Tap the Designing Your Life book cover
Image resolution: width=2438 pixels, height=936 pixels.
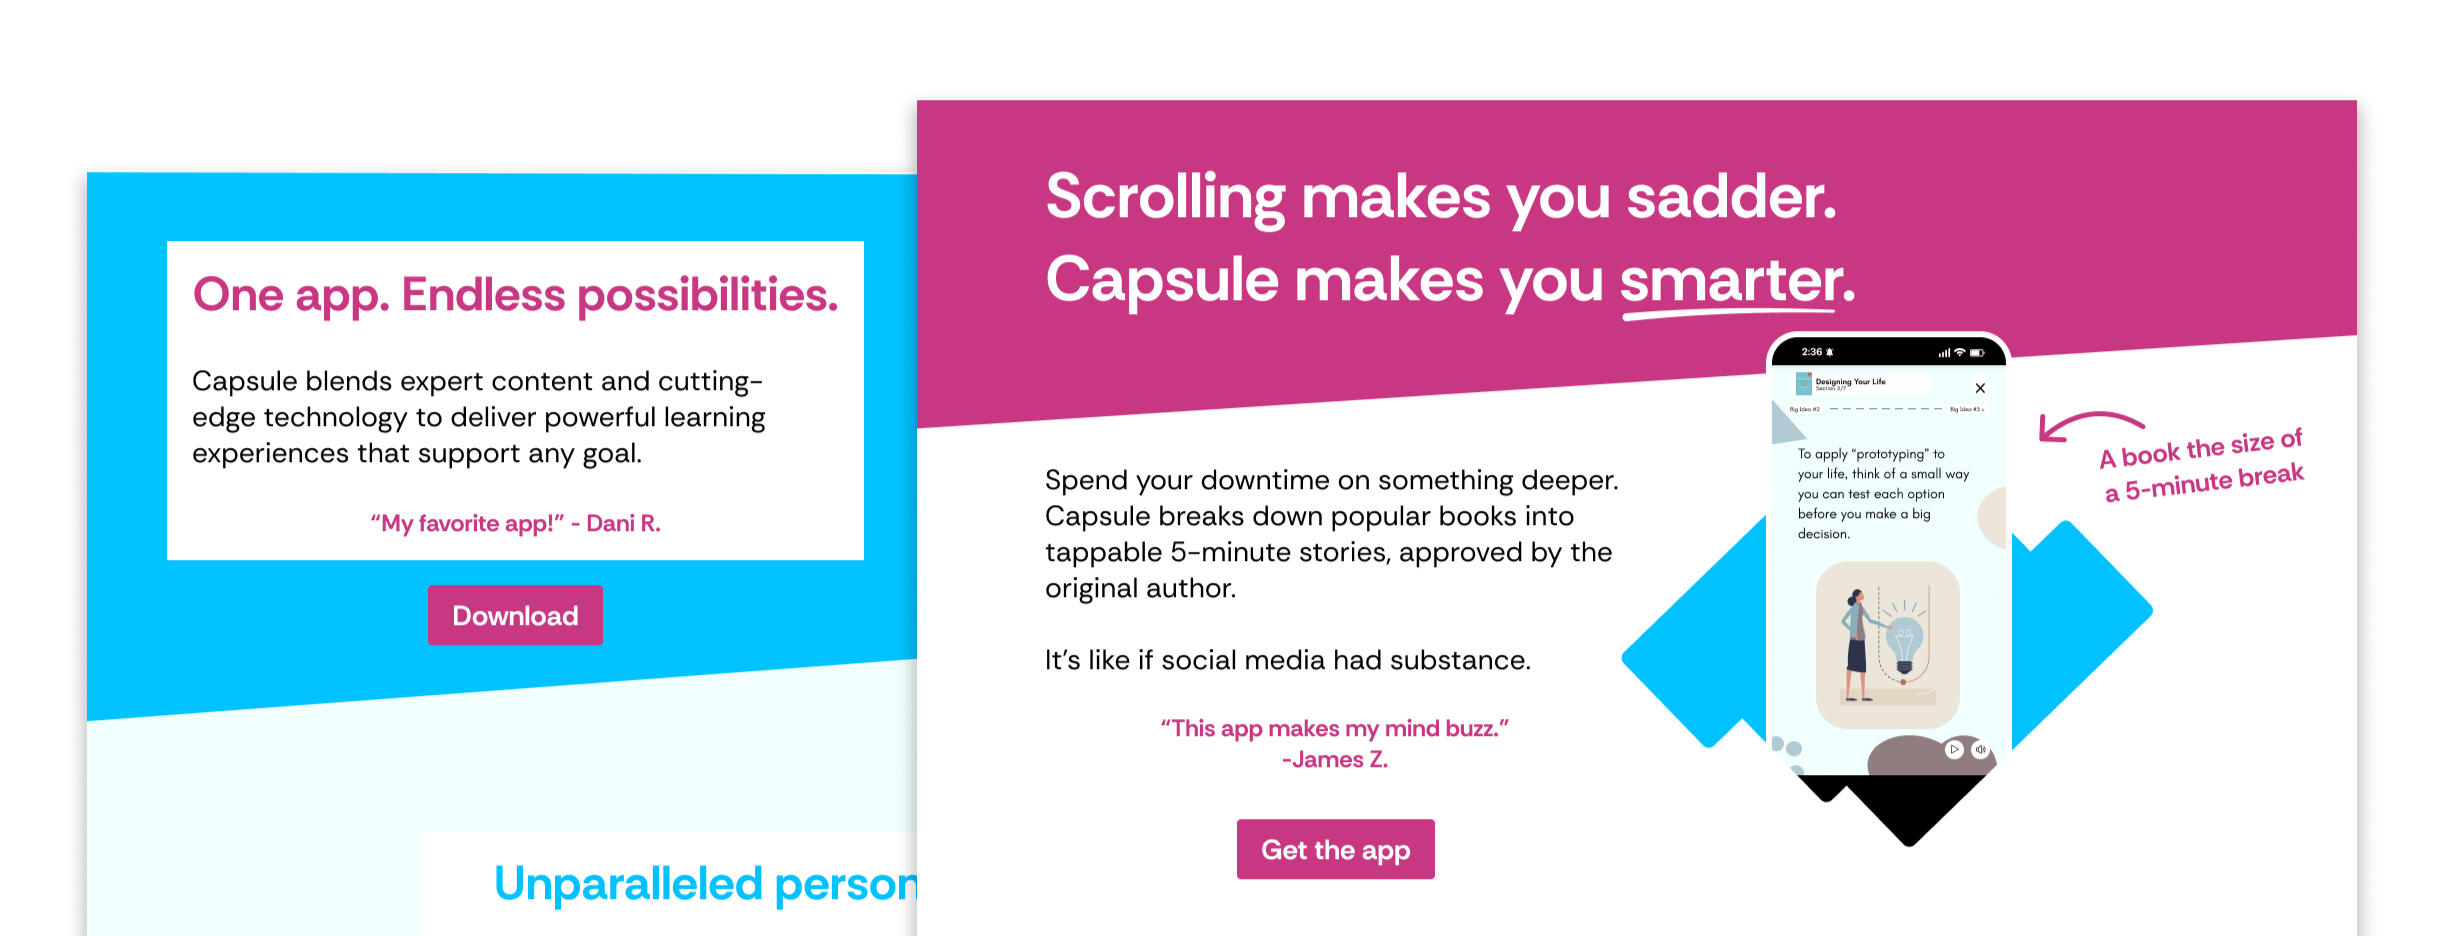point(1804,383)
